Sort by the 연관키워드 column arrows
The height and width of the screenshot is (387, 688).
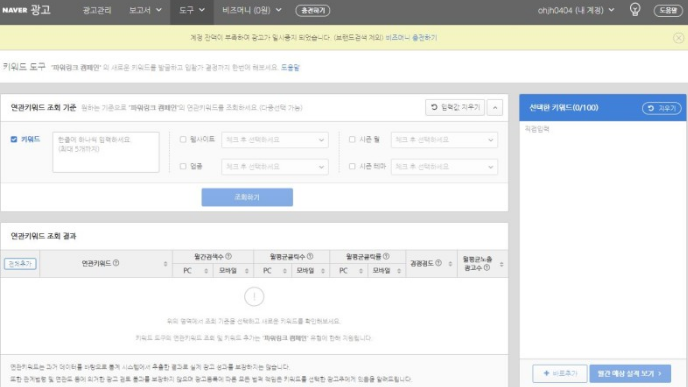point(165,264)
